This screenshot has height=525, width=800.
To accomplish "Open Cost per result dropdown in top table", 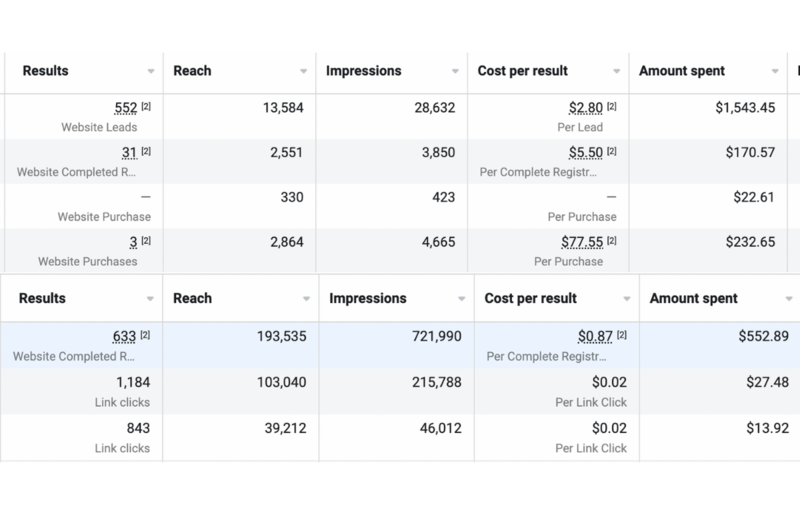I will tap(616, 71).
